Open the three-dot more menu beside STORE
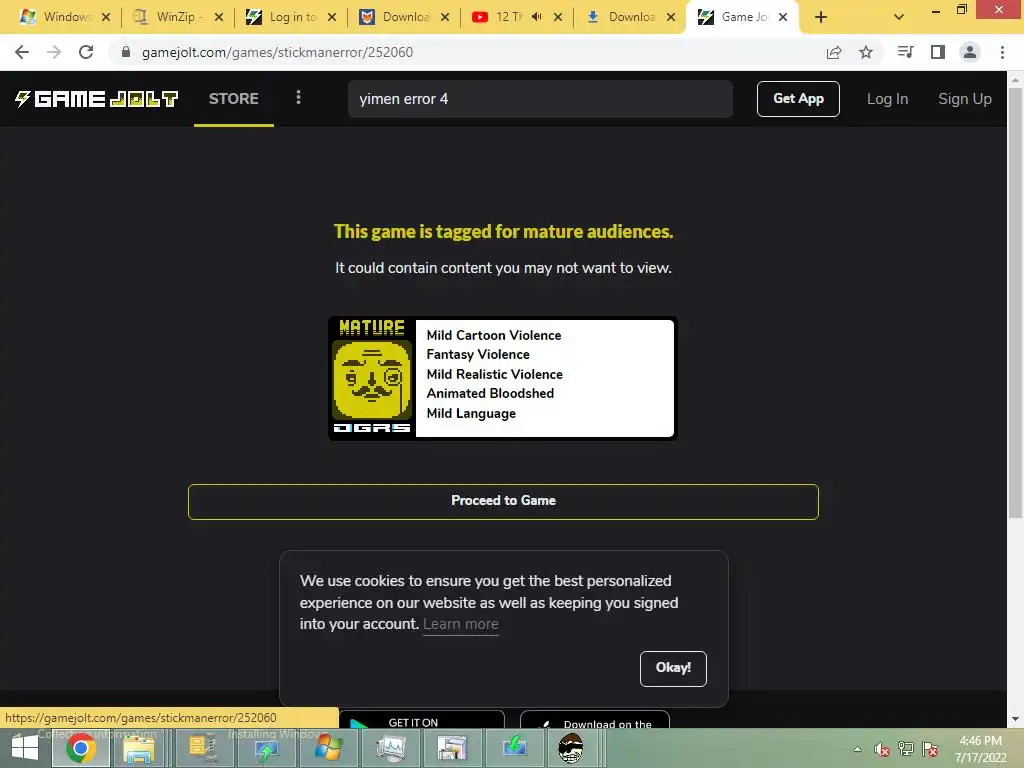Screen dimensions: 1024x768 (x=298, y=97)
